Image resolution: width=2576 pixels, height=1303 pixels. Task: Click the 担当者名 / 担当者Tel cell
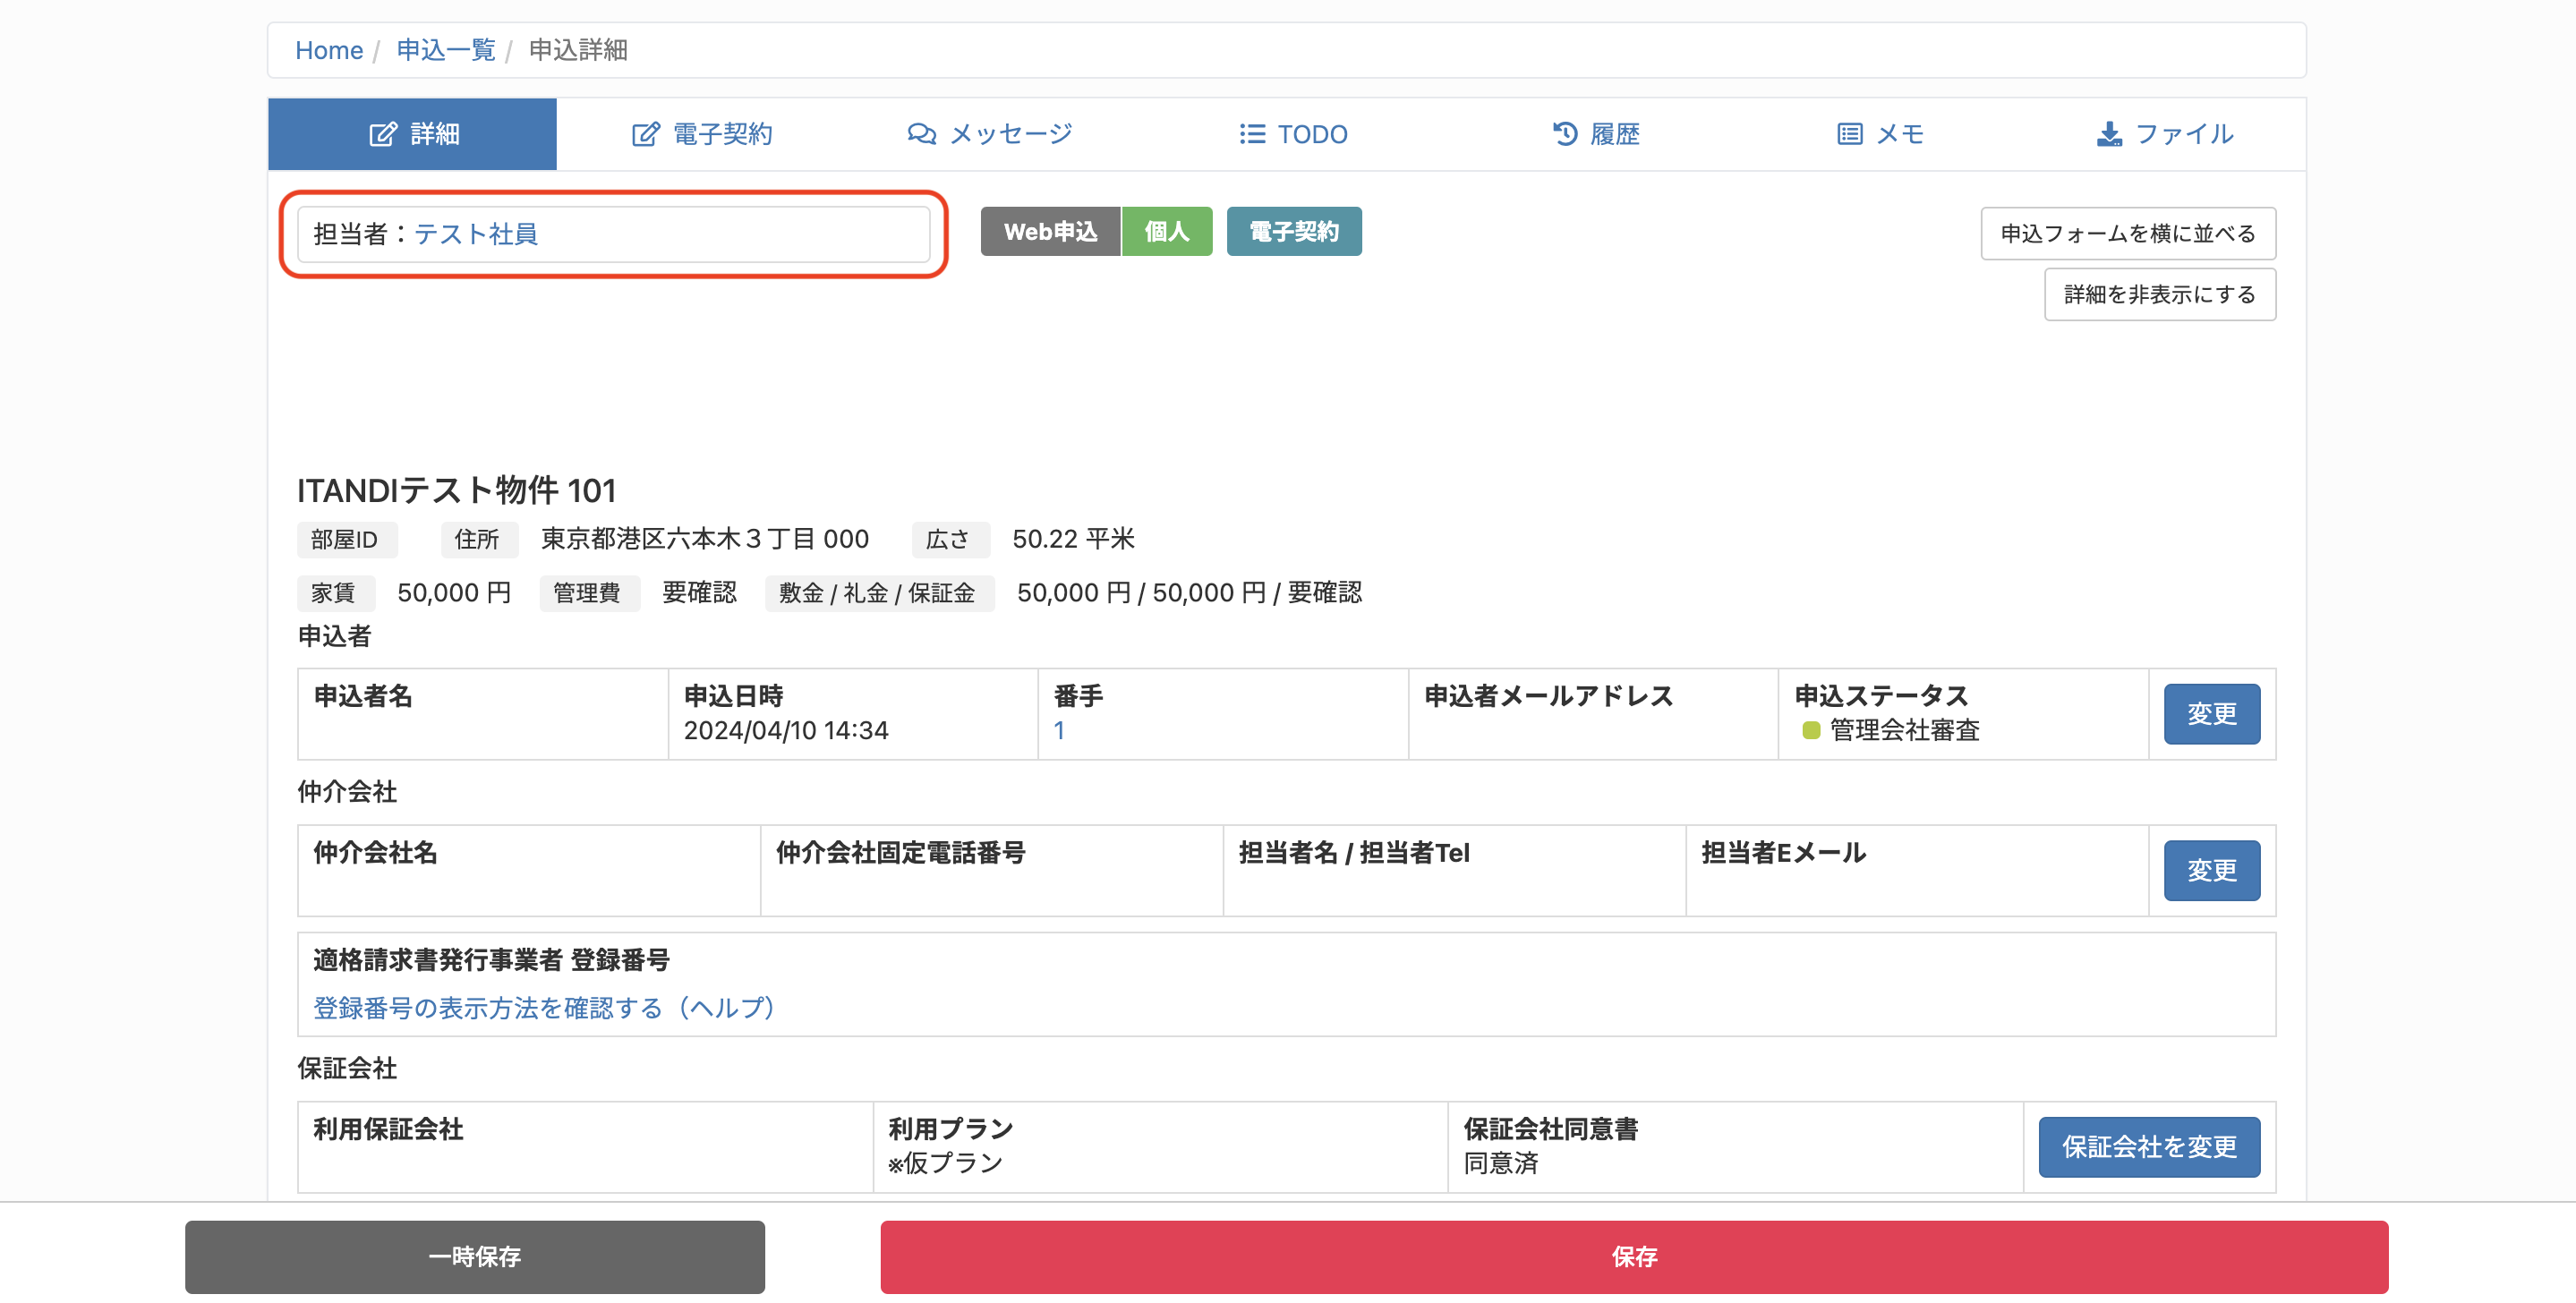tap(1455, 871)
